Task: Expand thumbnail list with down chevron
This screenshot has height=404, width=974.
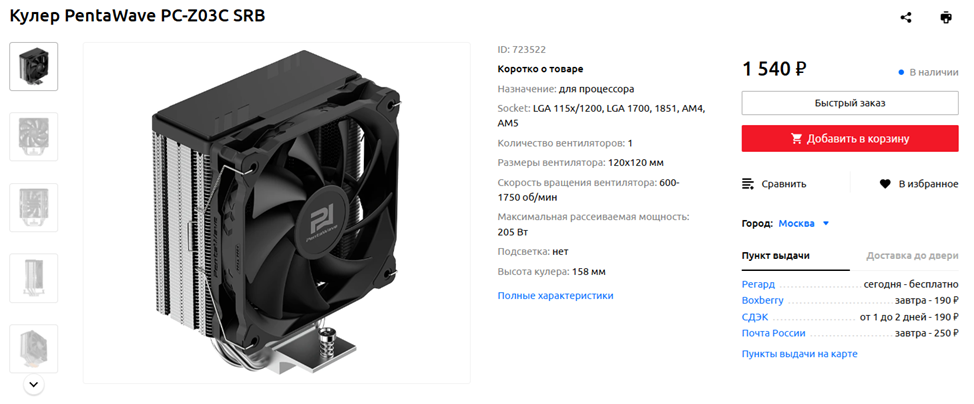Action: pyautogui.click(x=34, y=385)
